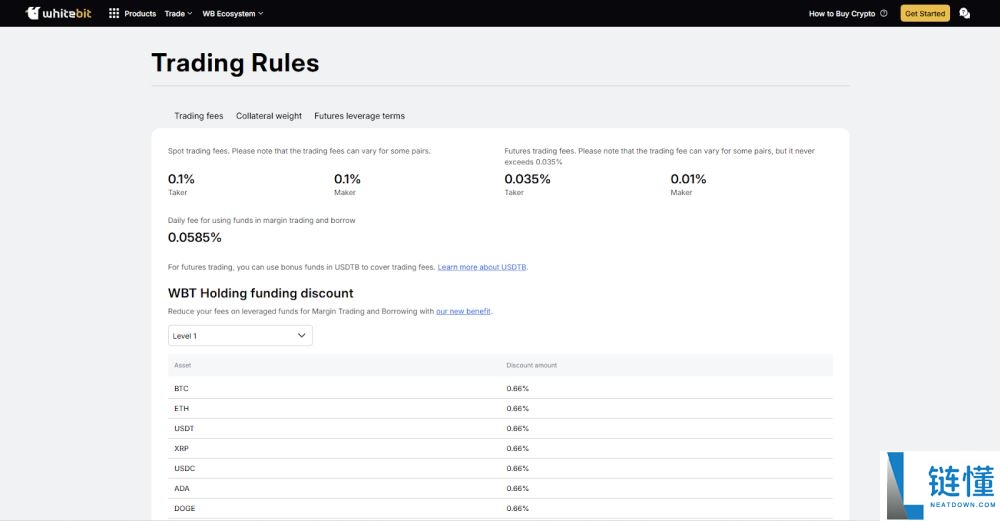1000x521 pixels.
Task: Select the ETH asset row
Action: coord(500,408)
